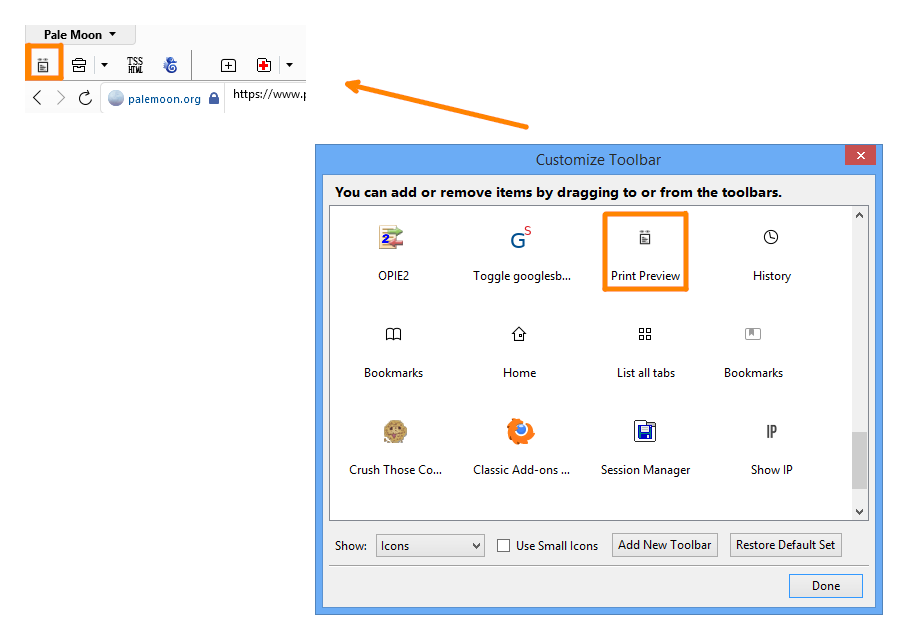Go back with the back arrow
This screenshot has width=908, height=640.
[x=38, y=98]
